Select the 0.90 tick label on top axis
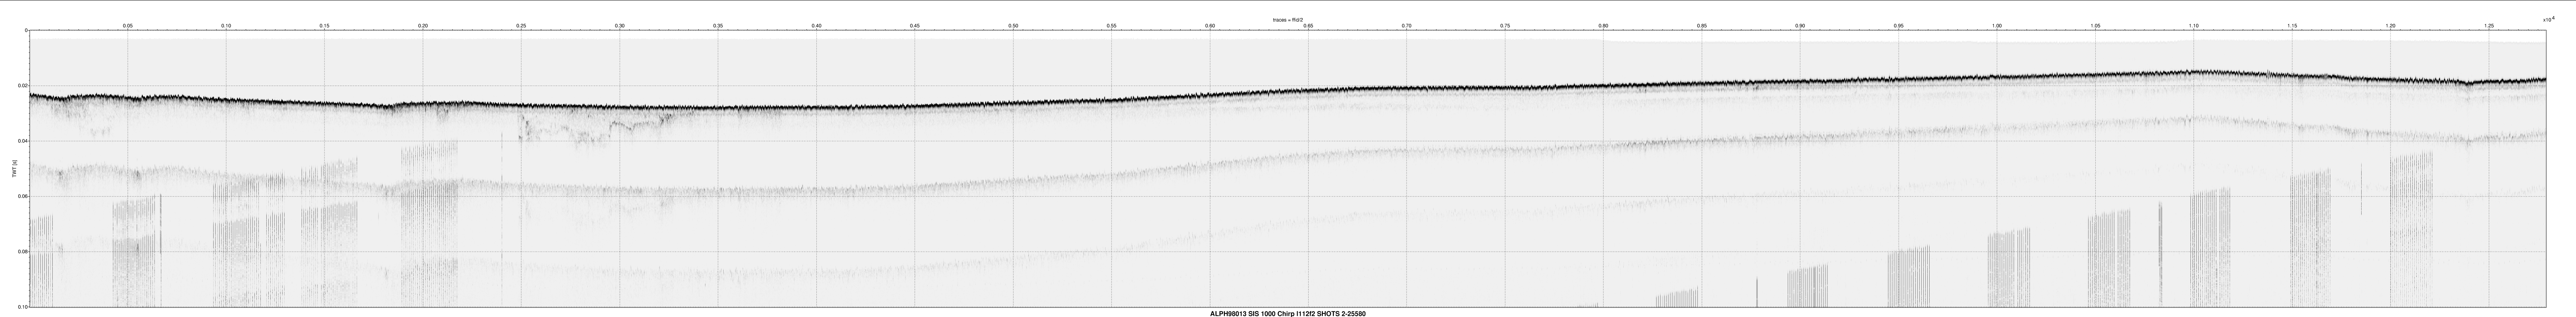Screen dimensions: 2576x317 (1800, 25)
